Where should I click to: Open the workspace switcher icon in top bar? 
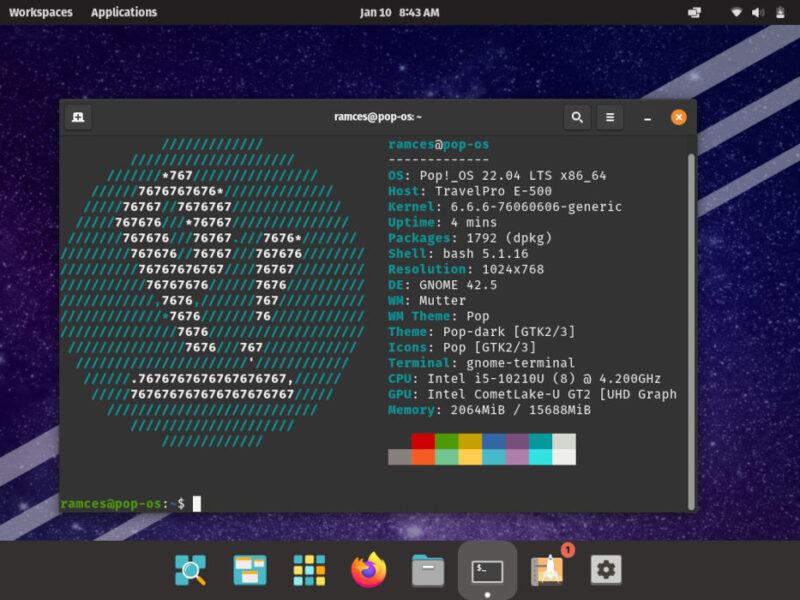coord(694,12)
